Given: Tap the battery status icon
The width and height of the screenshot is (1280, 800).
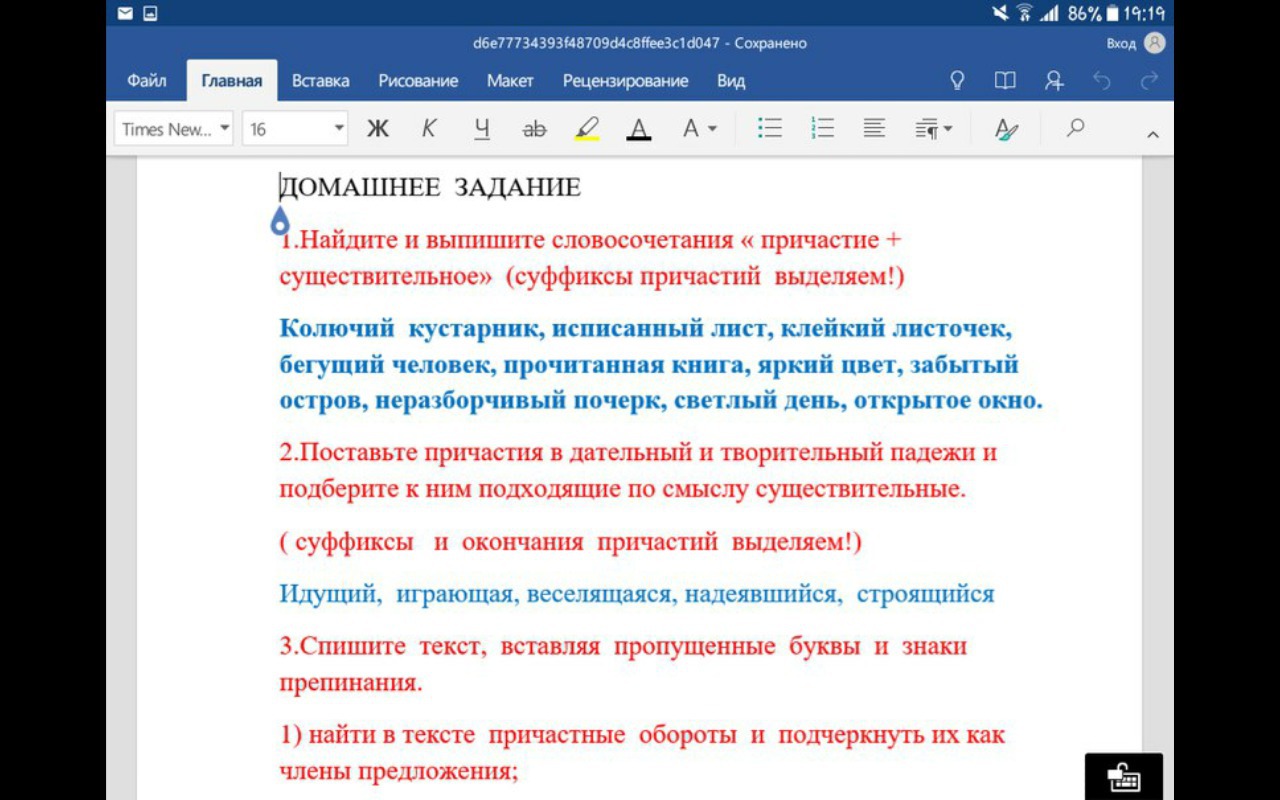Looking at the screenshot, I should 1111,13.
